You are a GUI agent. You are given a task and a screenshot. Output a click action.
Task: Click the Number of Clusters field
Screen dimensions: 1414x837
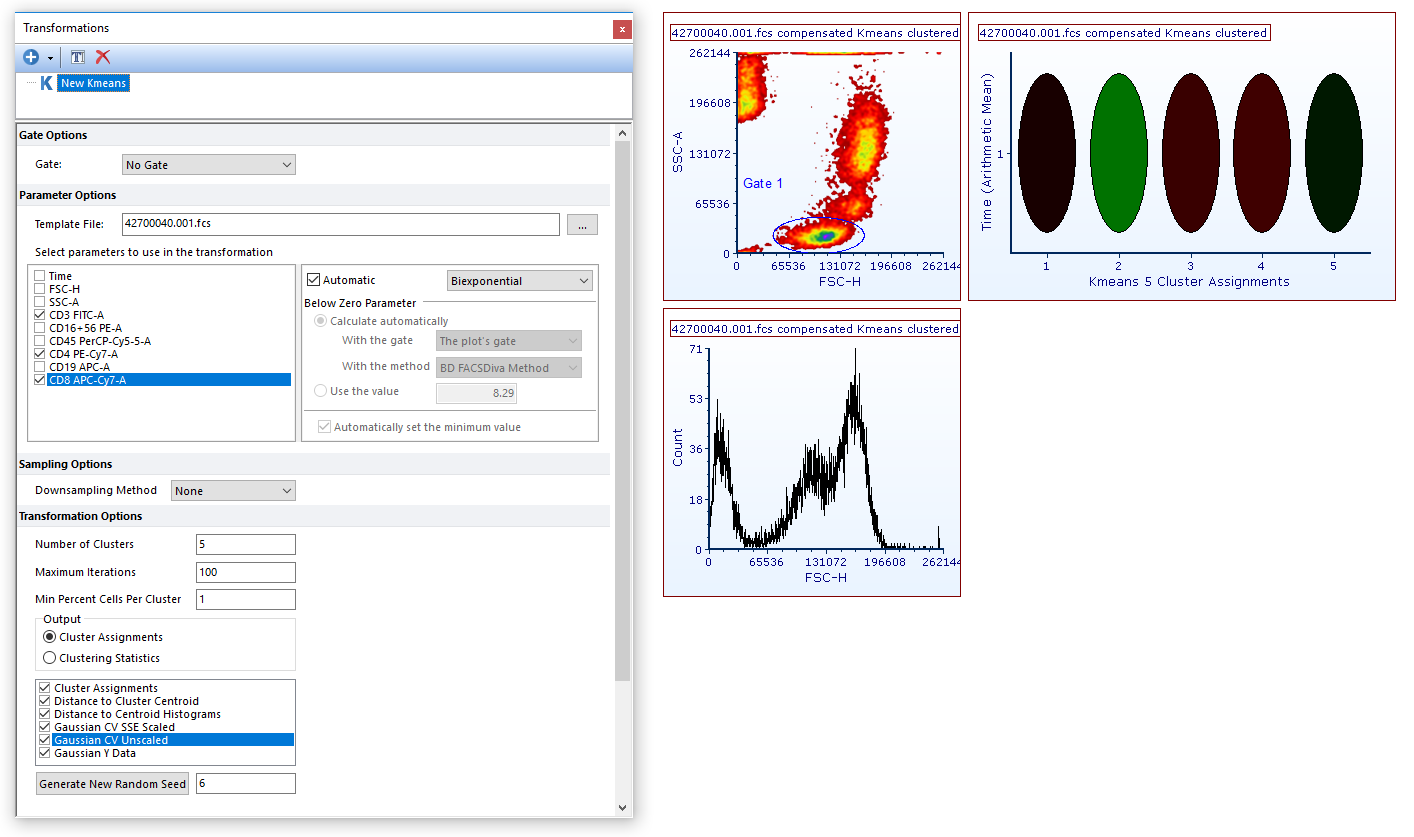tap(246, 545)
